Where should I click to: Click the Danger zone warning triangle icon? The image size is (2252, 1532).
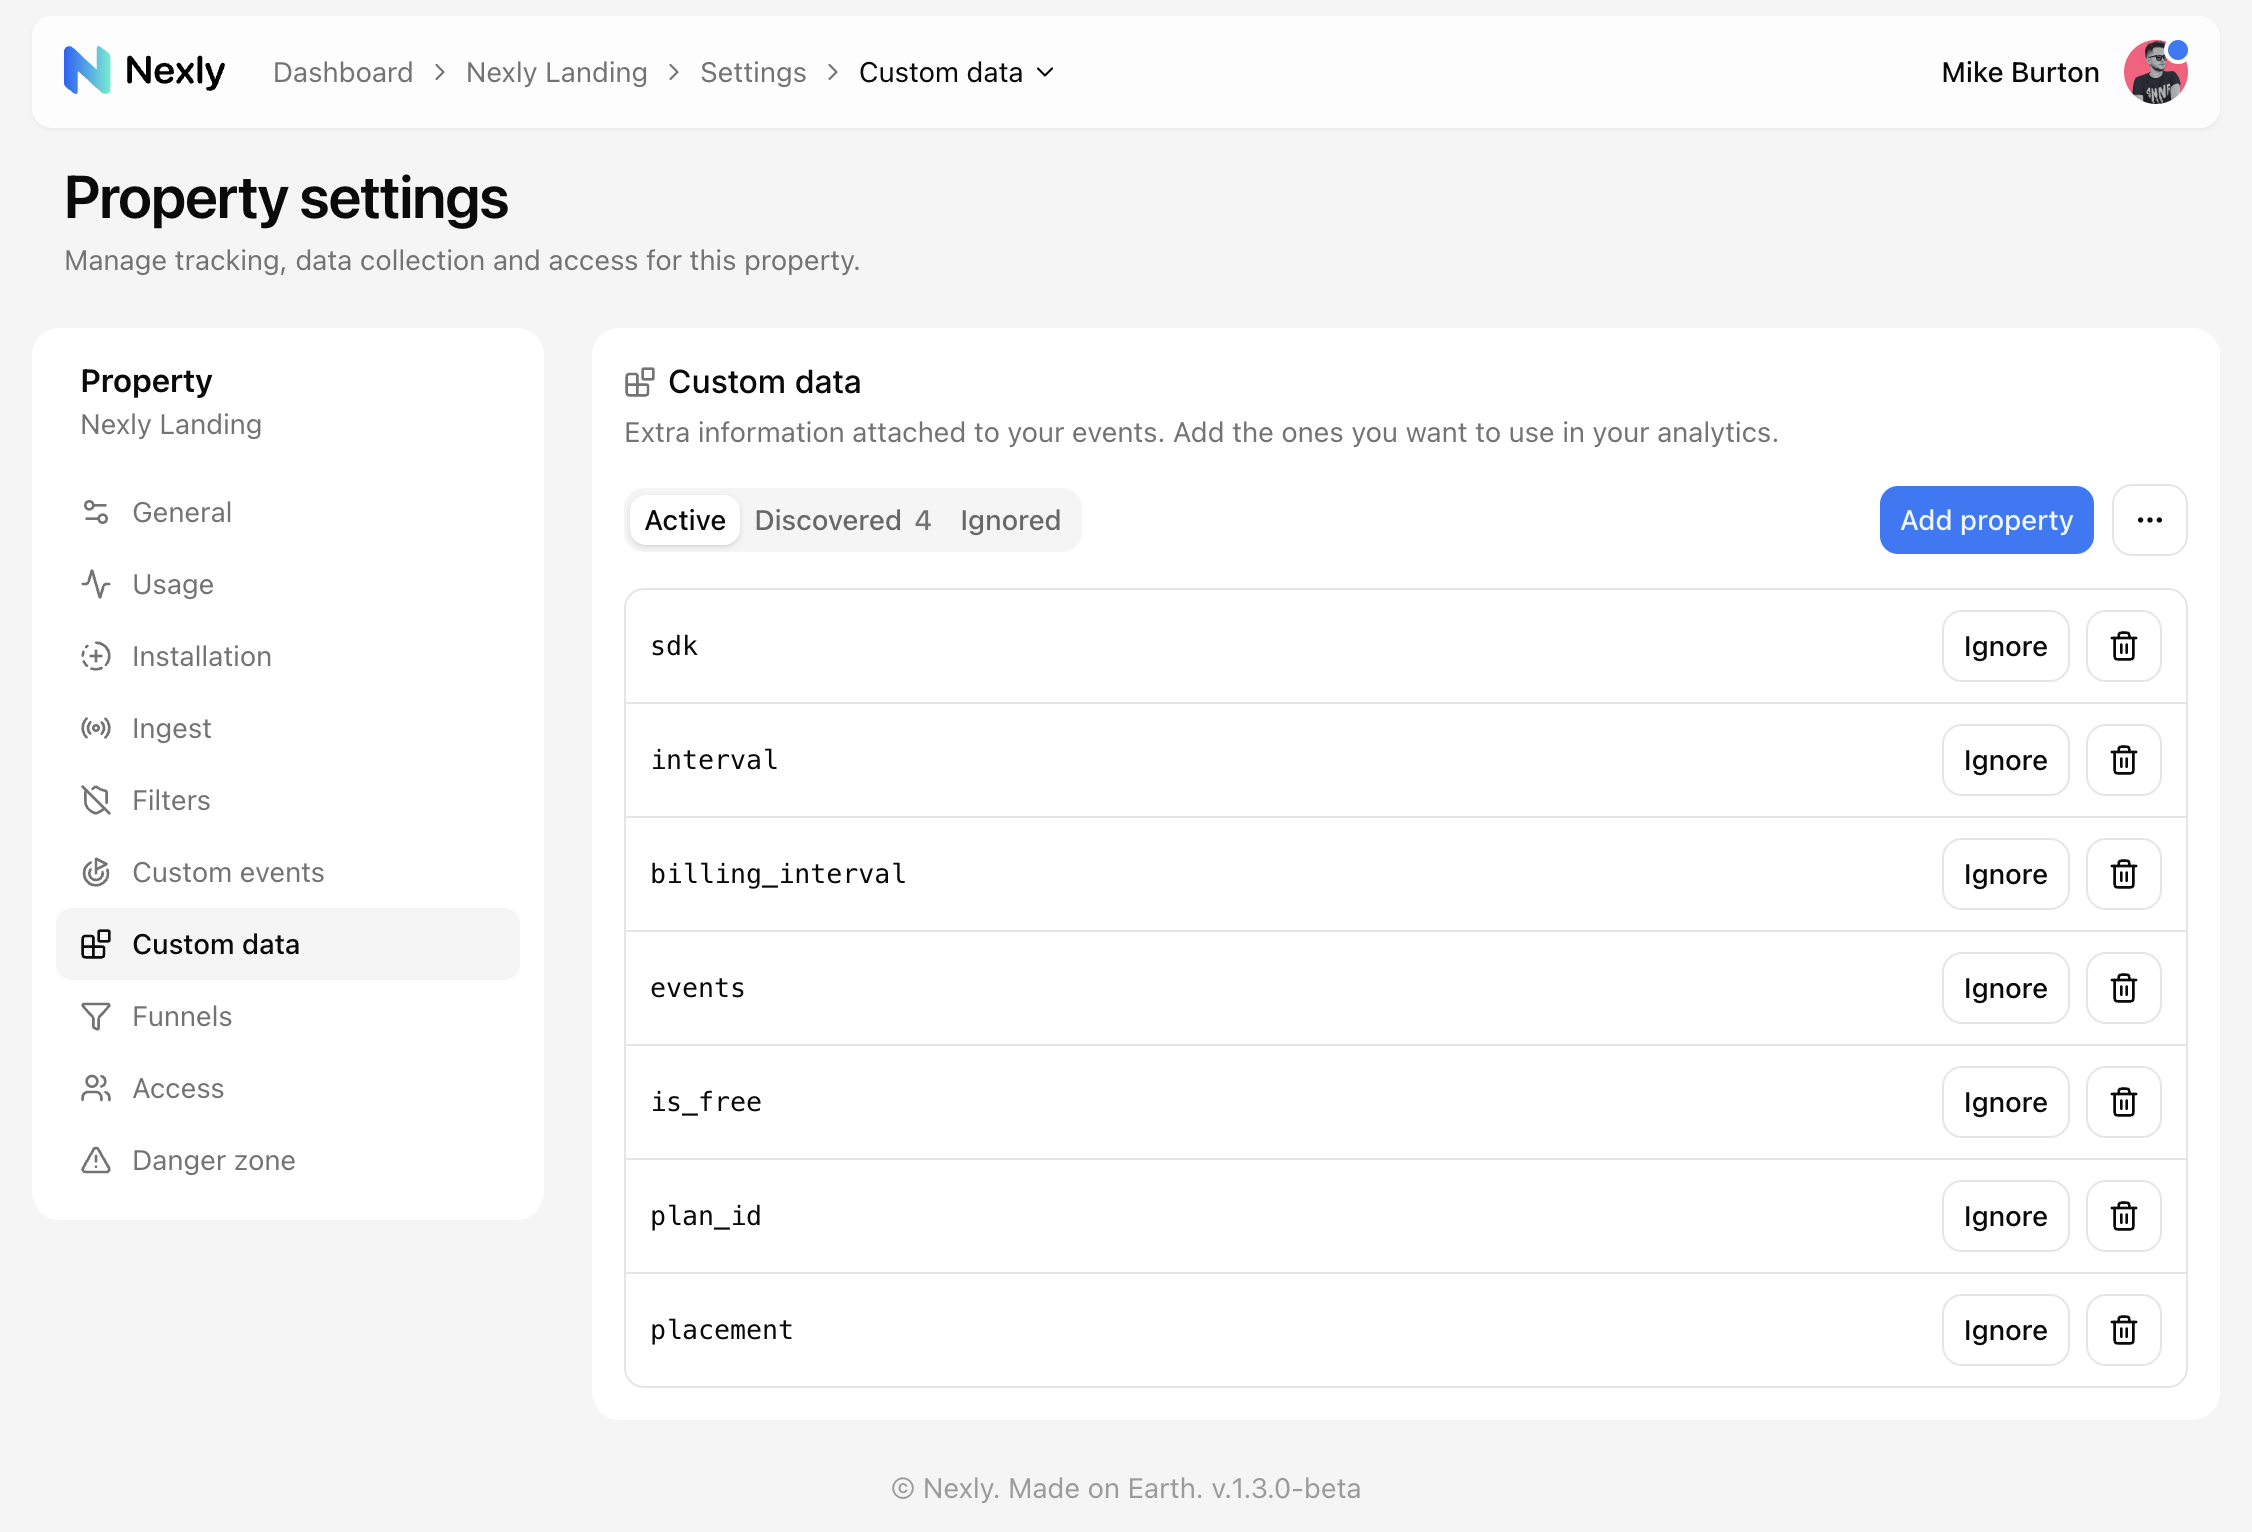click(x=96, y=1160)
